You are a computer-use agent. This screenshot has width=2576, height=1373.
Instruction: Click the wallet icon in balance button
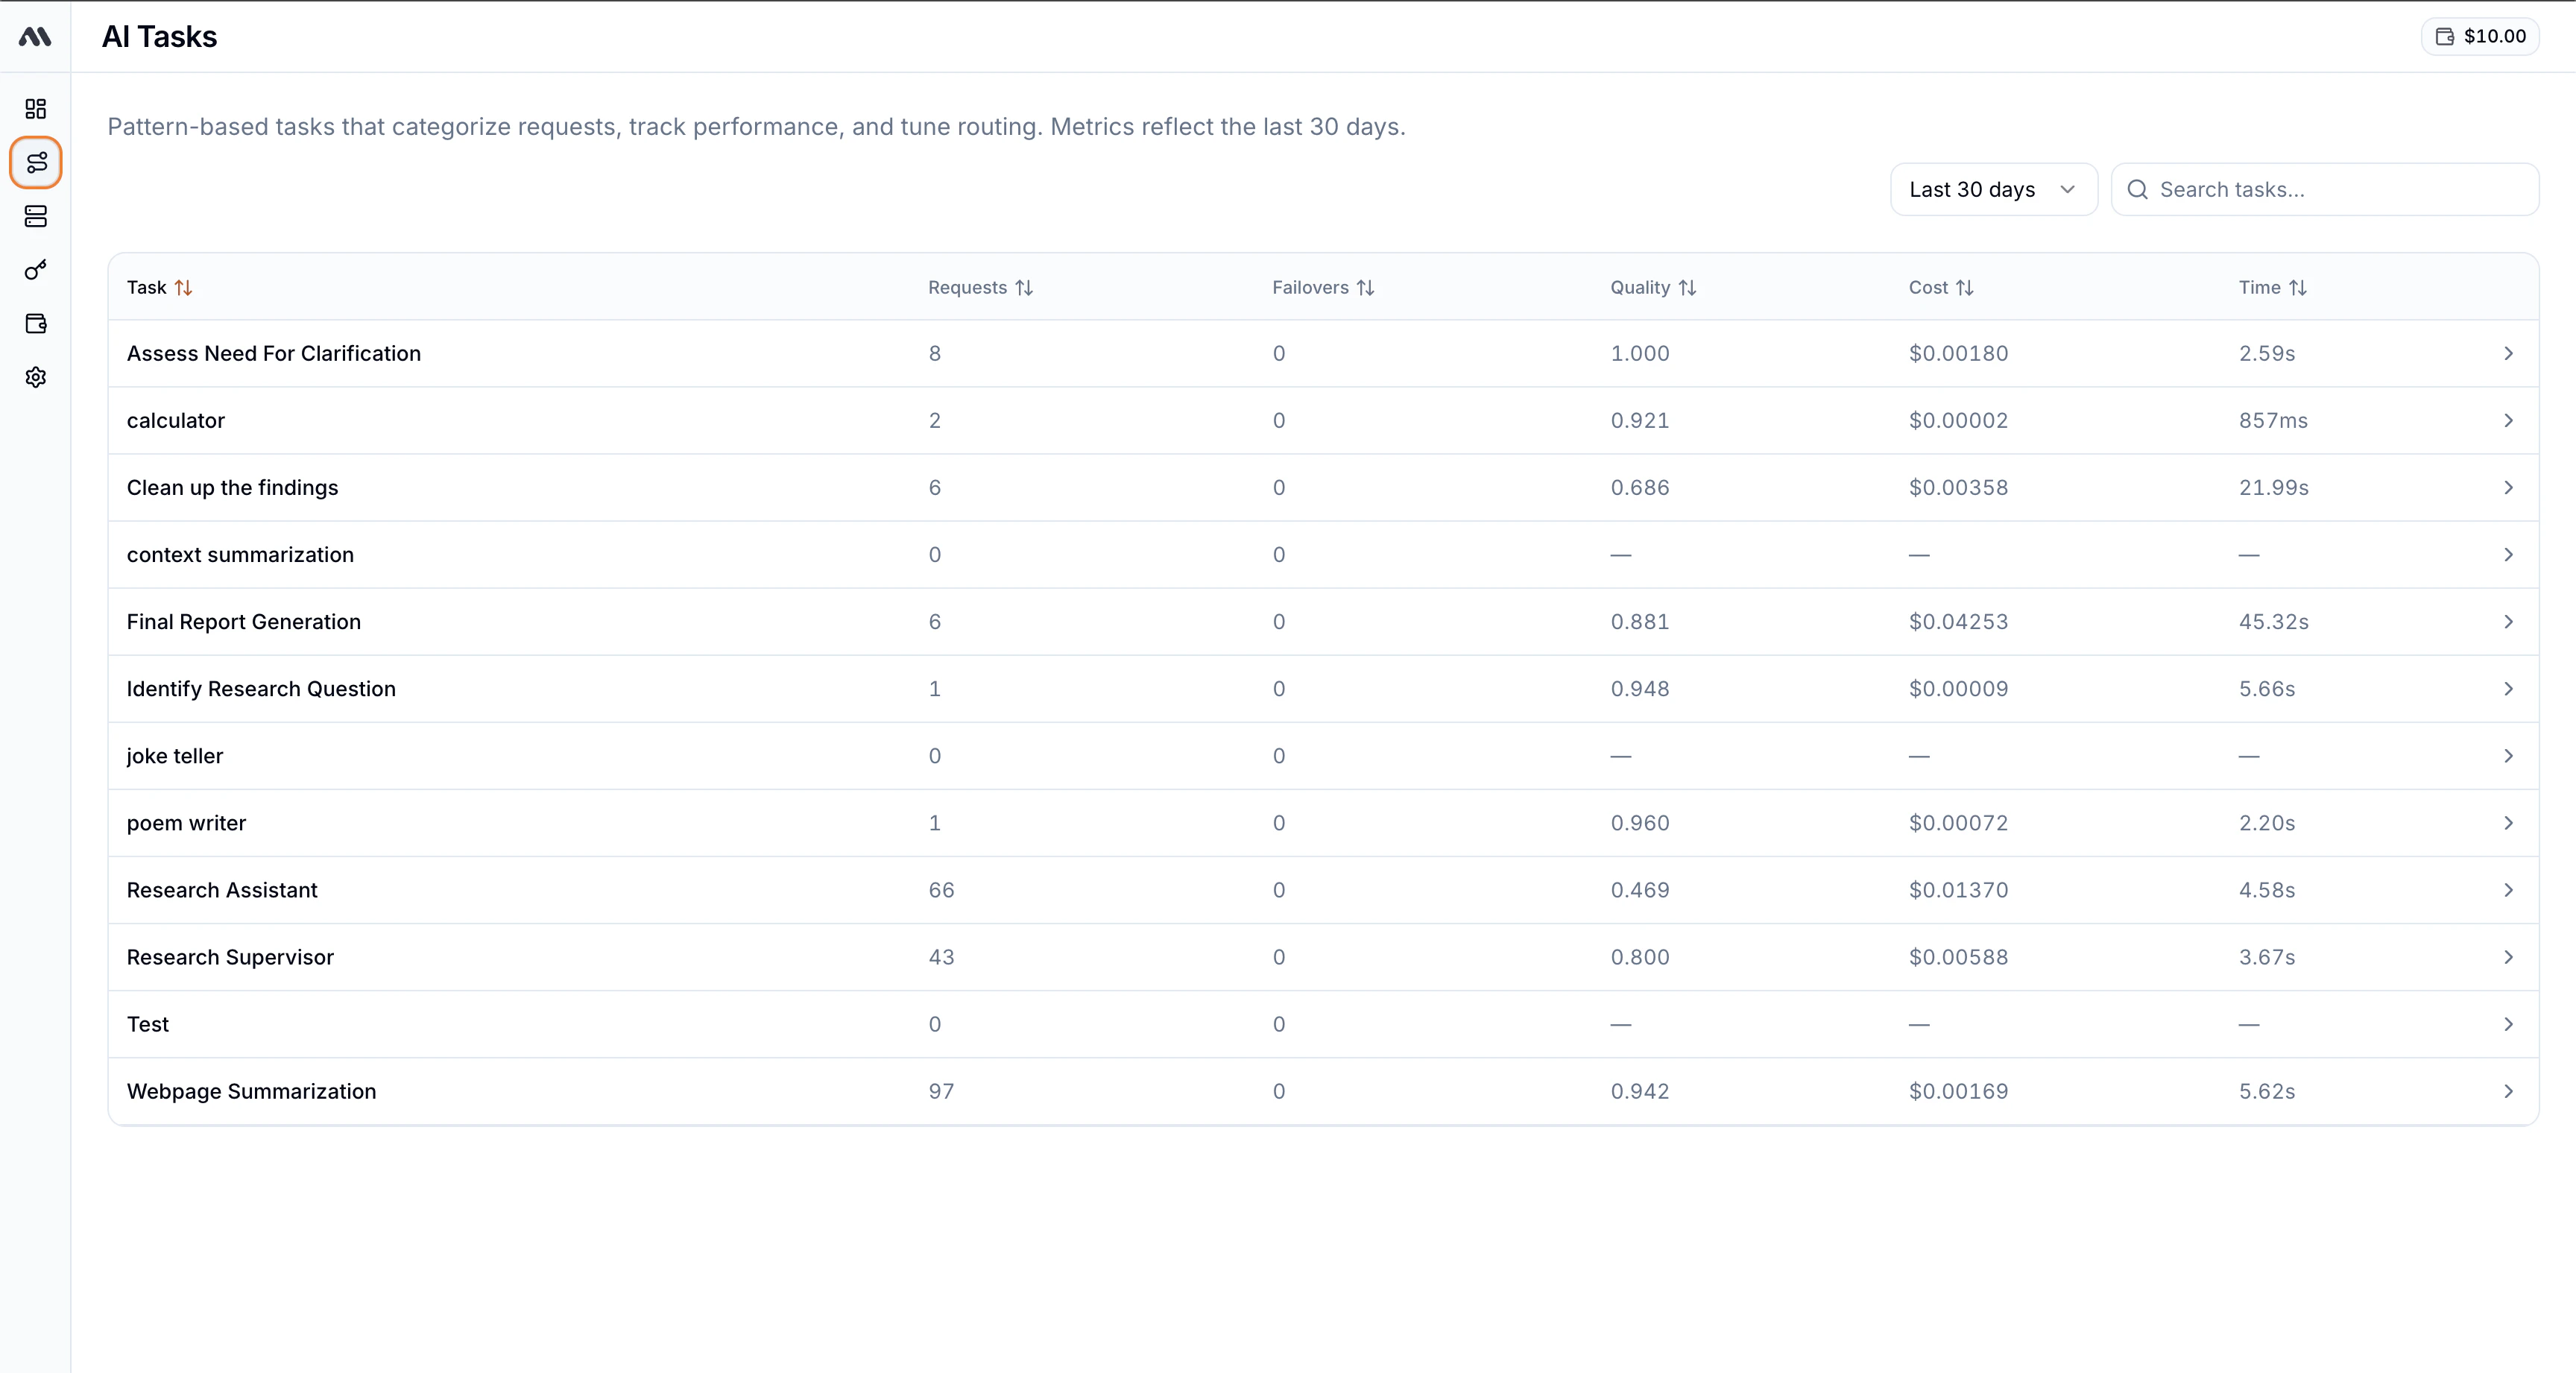[2444, 37]
